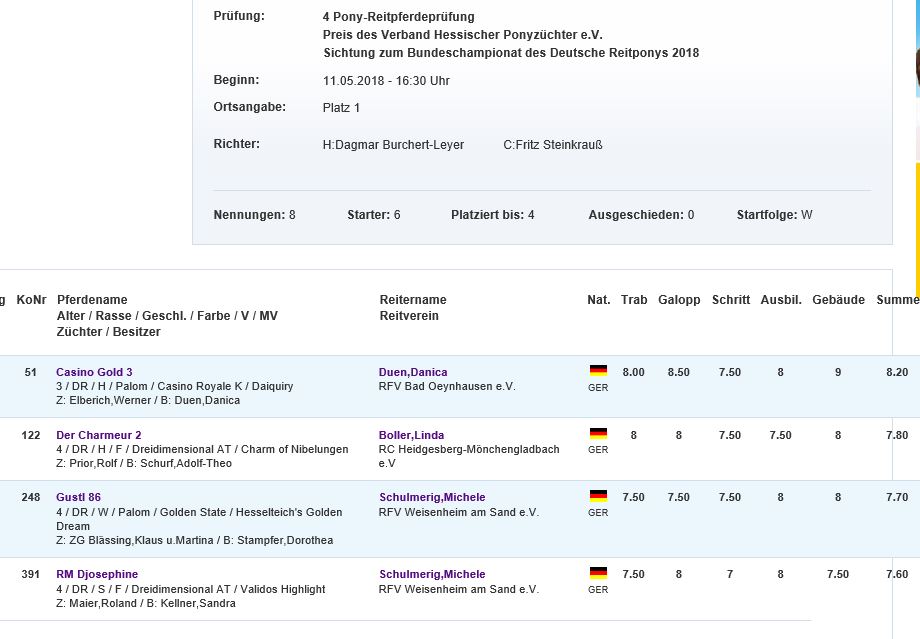Select the Schritt column header
Viewport: 920px width, 639px height.
coord(731,300)
